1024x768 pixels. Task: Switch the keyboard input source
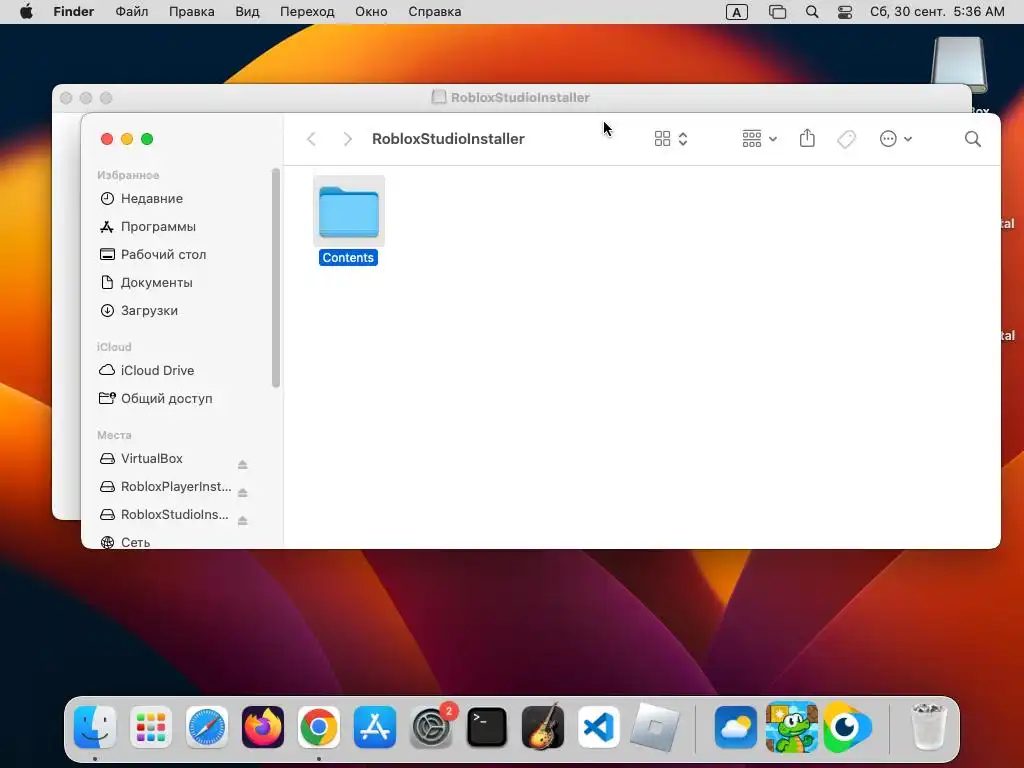point(737,12)
